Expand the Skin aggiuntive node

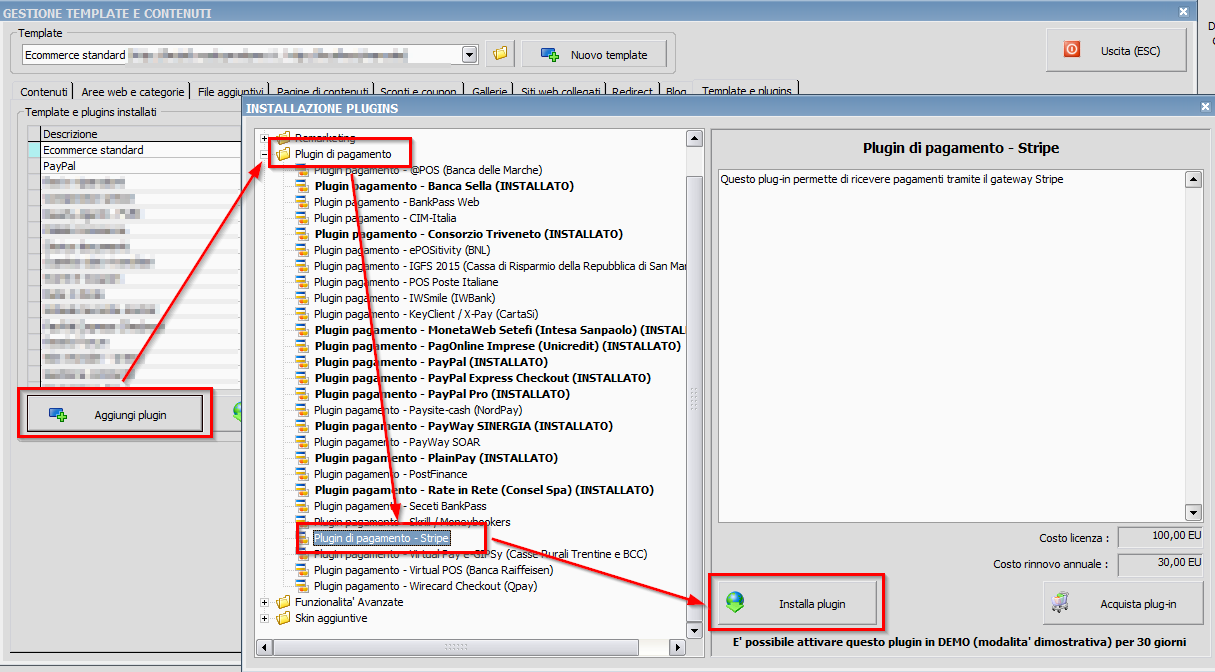pyautogui.click(x=265, y=618)
